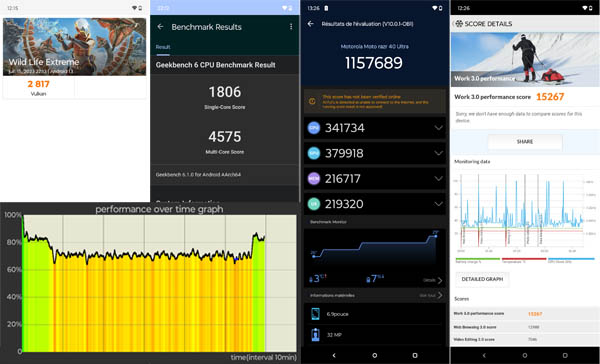Screen dimensions: 600x364
Task: Tap the back arrow in Geekbench results
Action: point(160,27)
